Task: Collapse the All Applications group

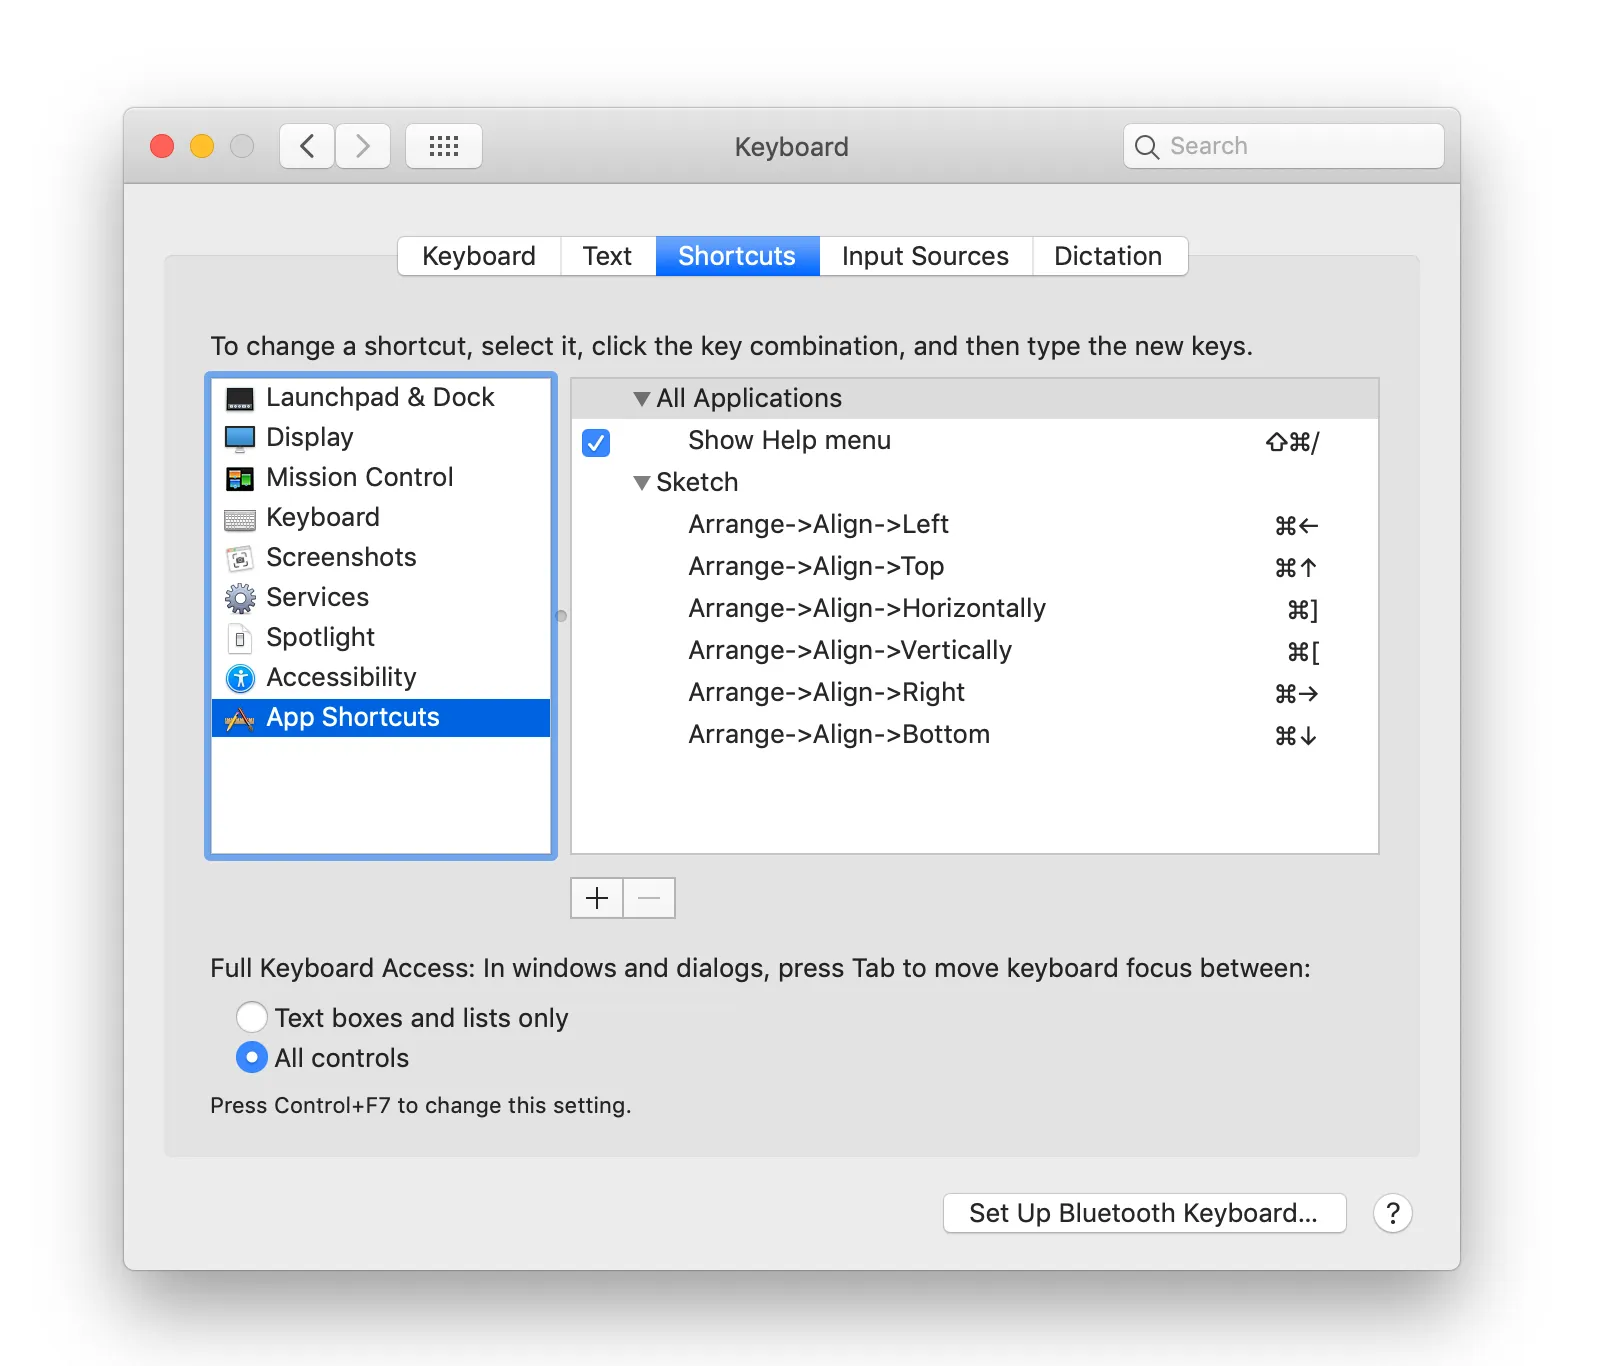Action: pos(641,398)
